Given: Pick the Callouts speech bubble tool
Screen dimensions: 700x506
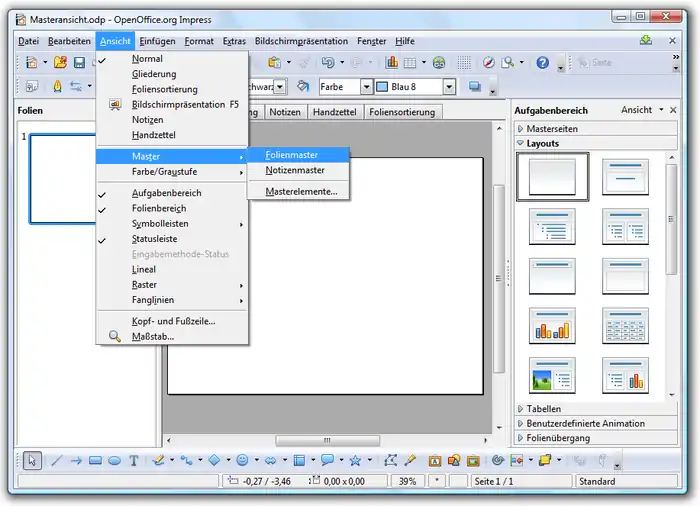Looking at the screenshot, I should click(x=327, y=460).
